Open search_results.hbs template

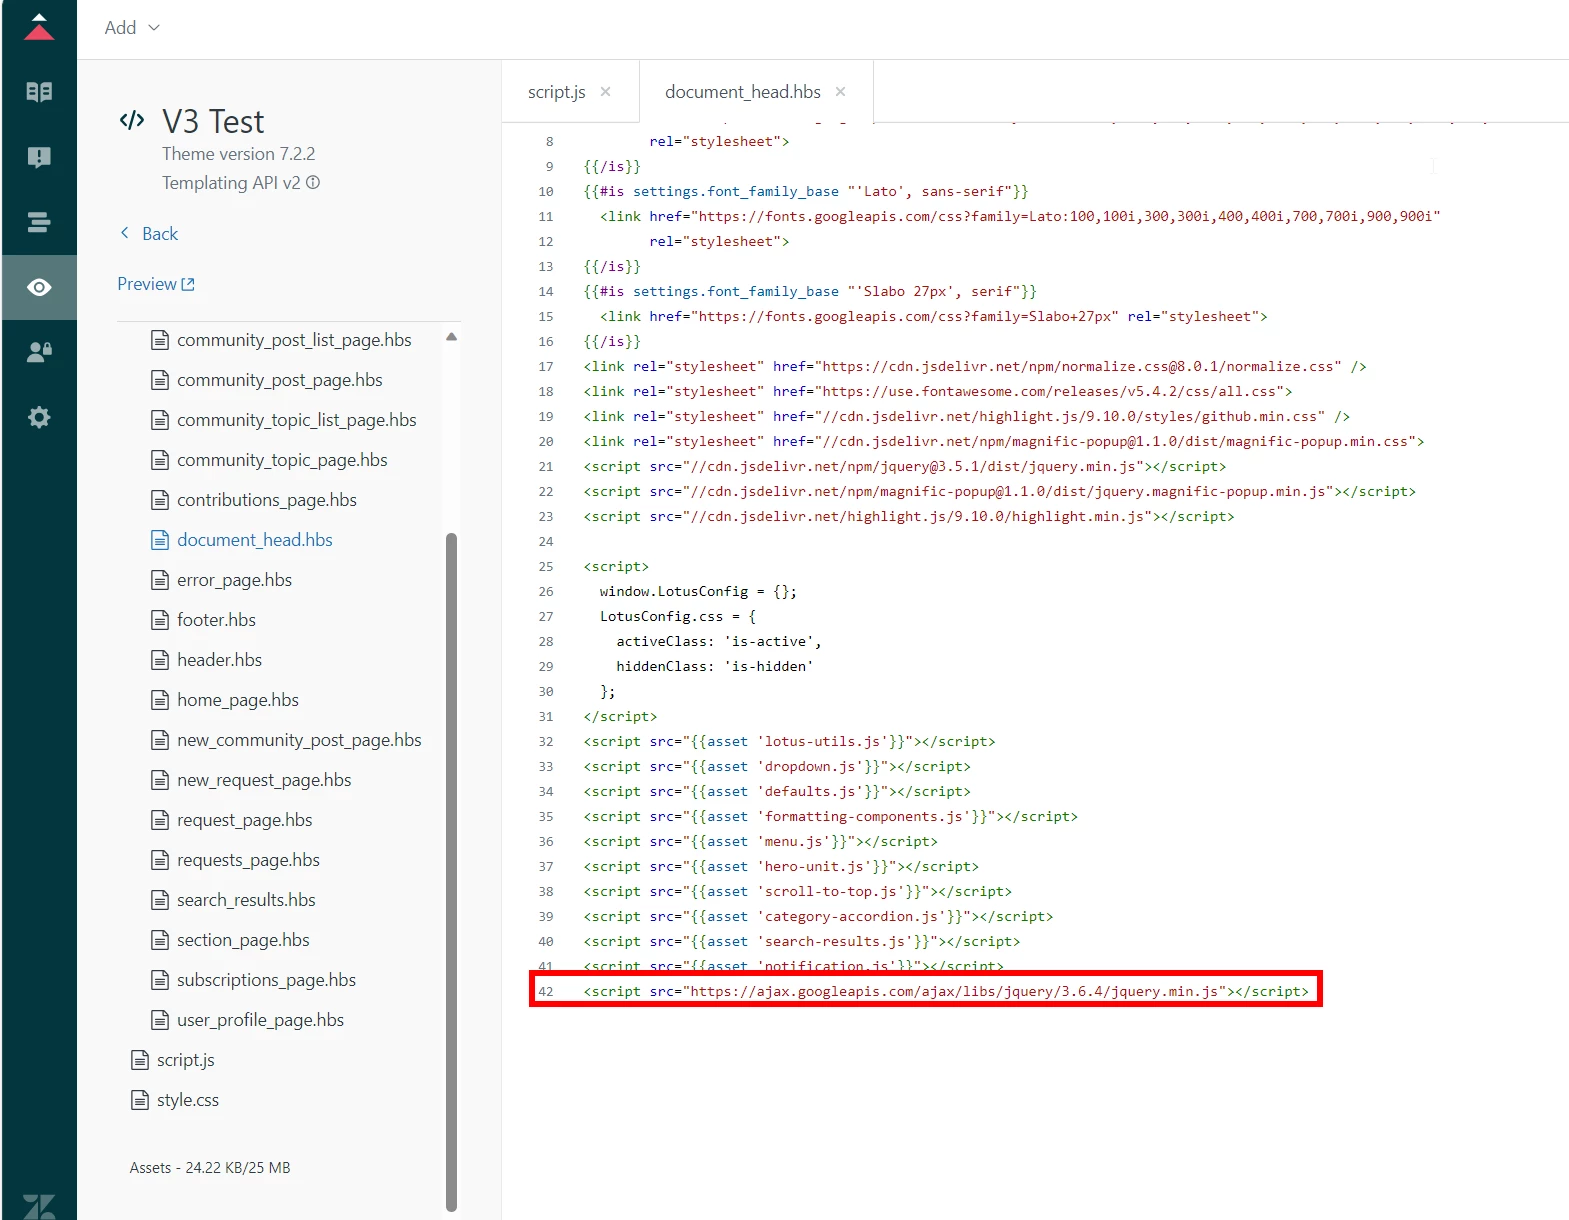(246, 900)
